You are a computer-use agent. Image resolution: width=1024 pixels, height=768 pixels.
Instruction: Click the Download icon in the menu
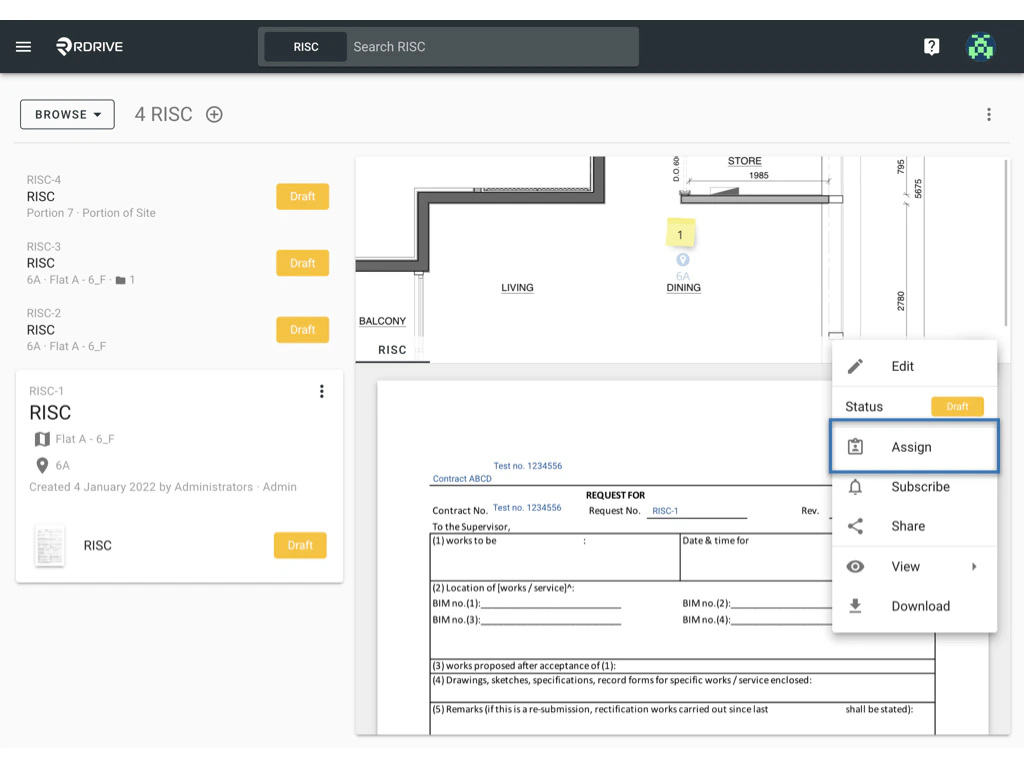[x=856, y=606]
